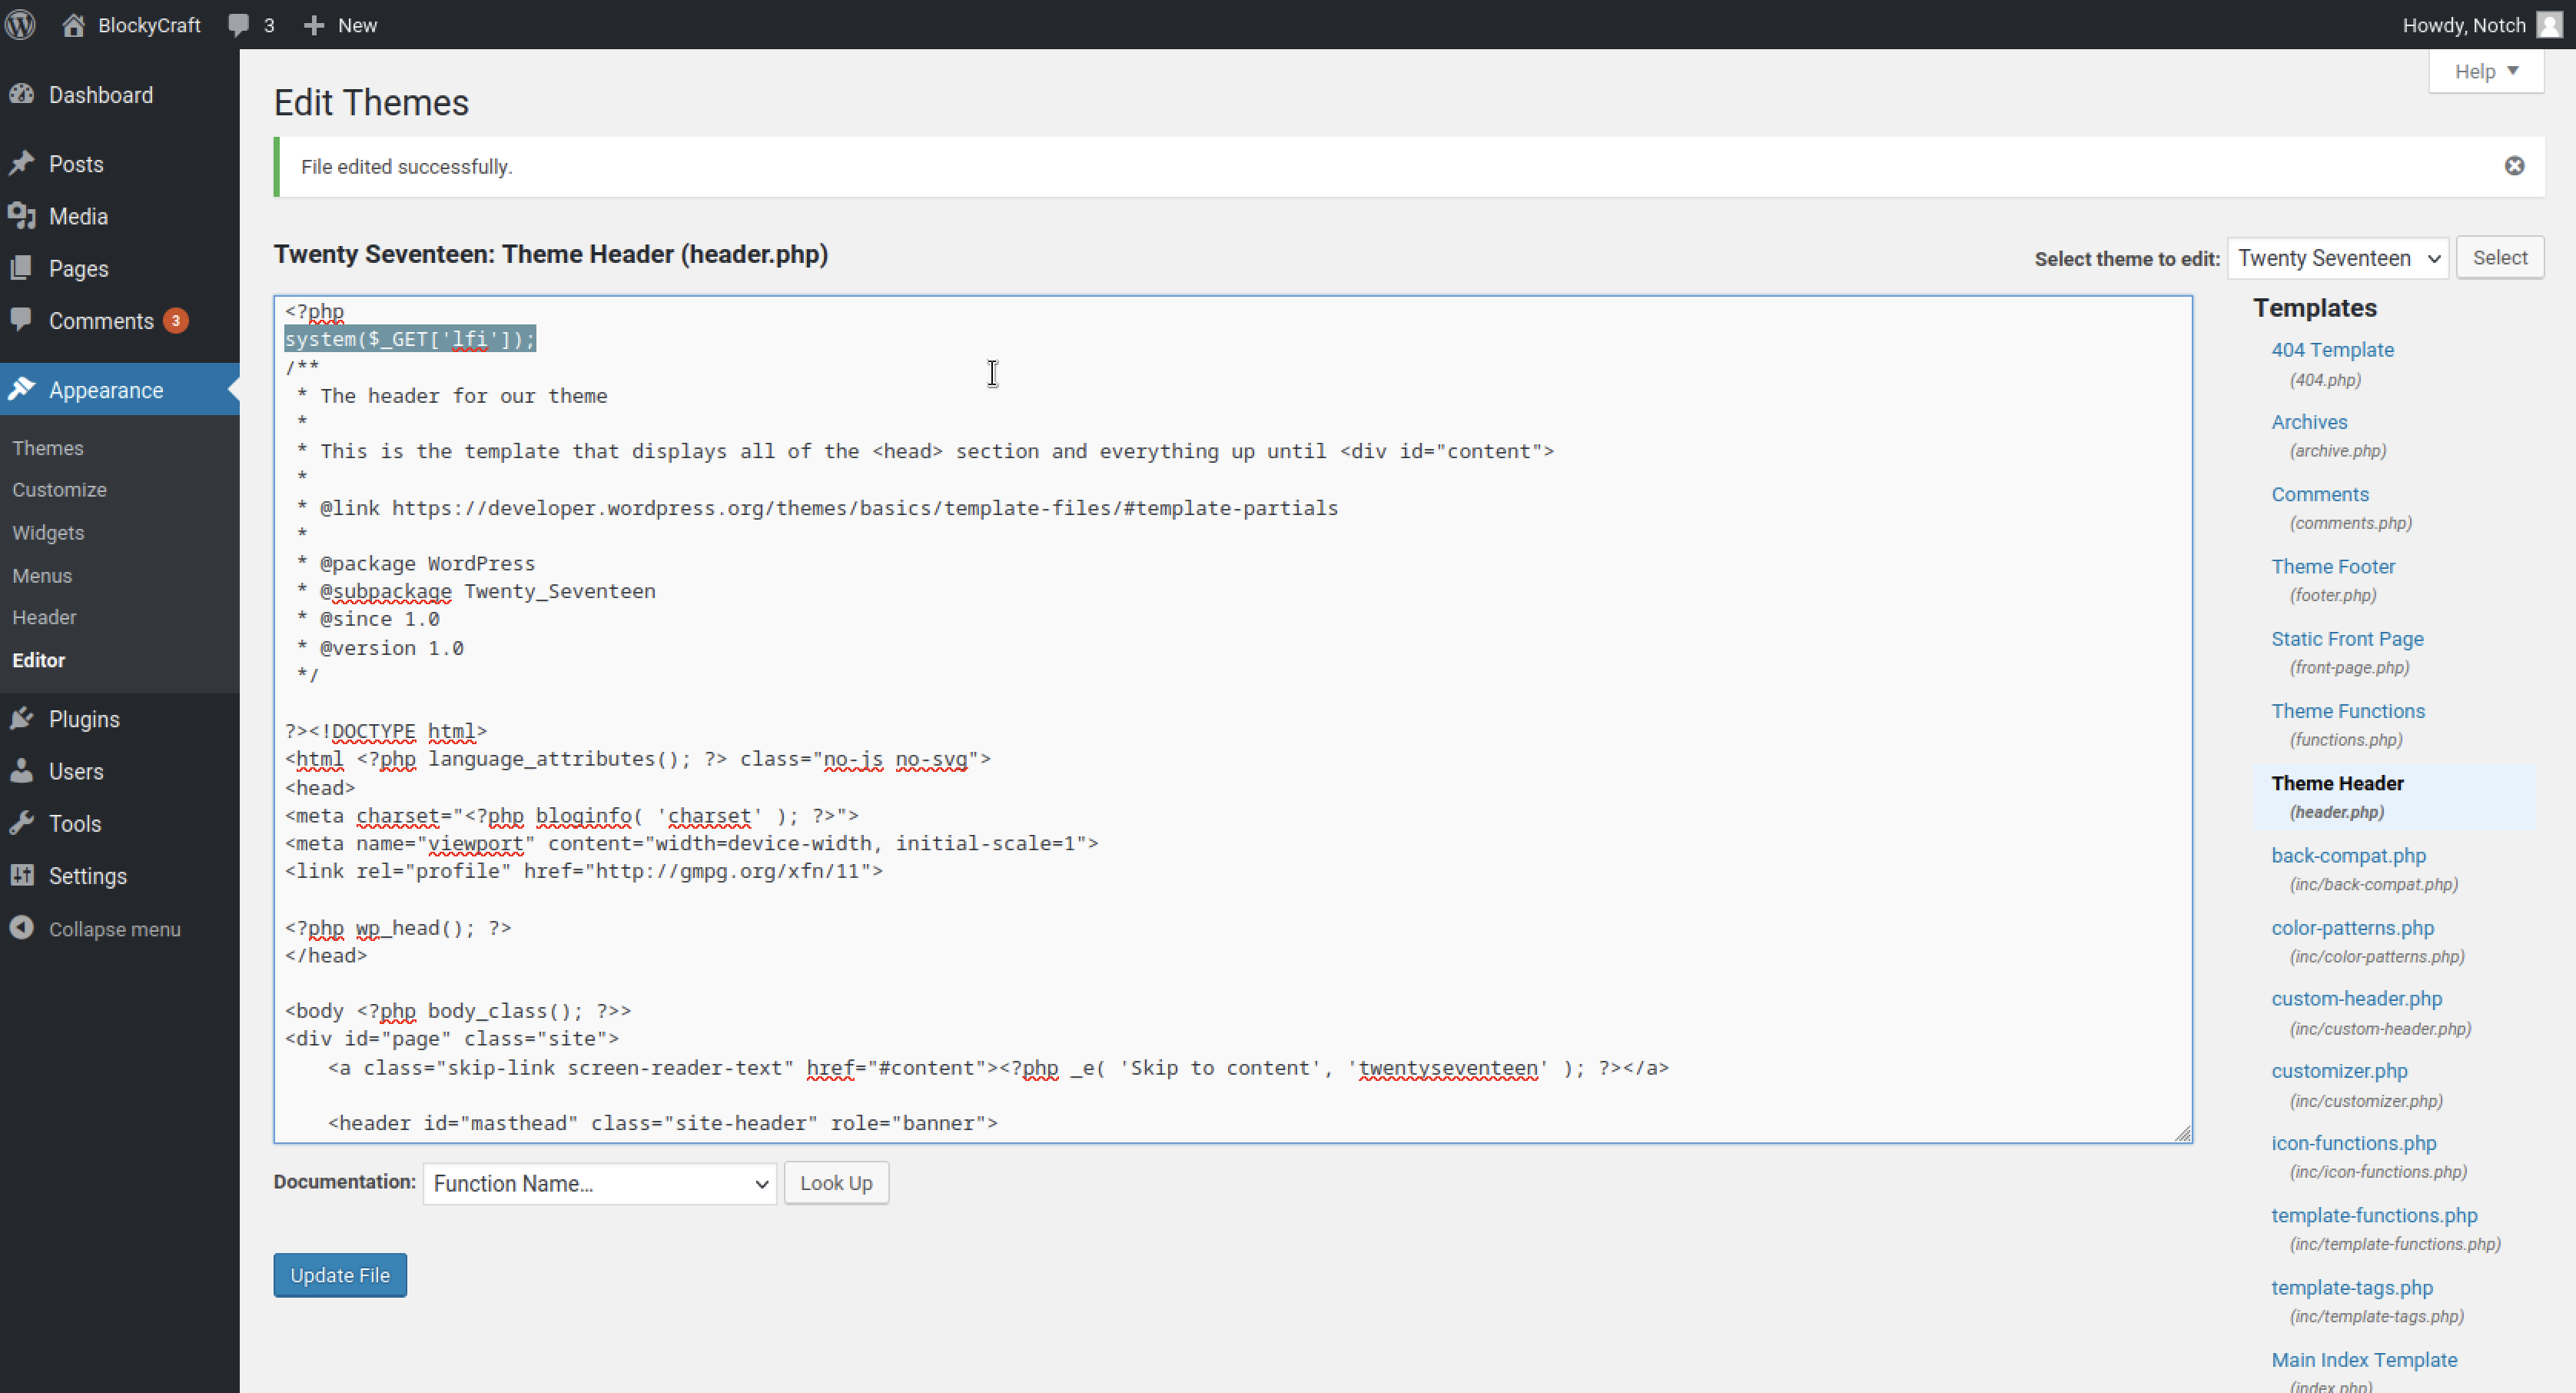
Task: Click the BlockyCraft site name
Action: [x=149, y=25]
